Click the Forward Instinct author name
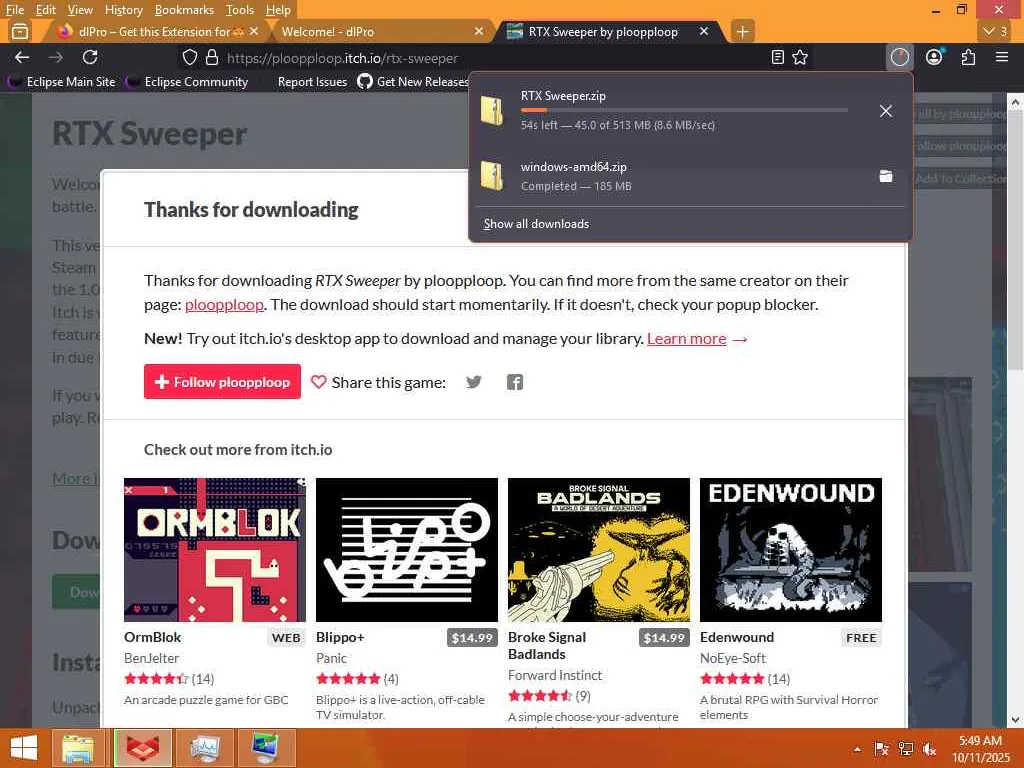 point(555,675)
